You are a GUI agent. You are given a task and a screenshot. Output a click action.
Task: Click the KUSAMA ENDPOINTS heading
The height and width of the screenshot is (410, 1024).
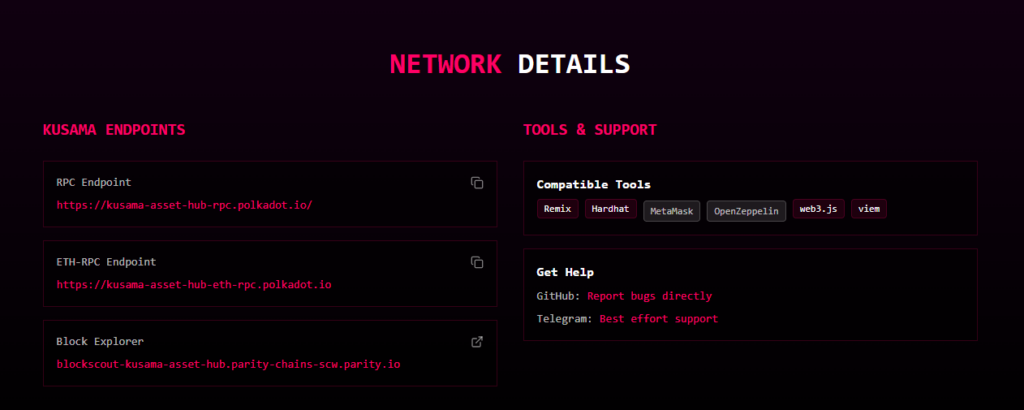pos(114,130)
